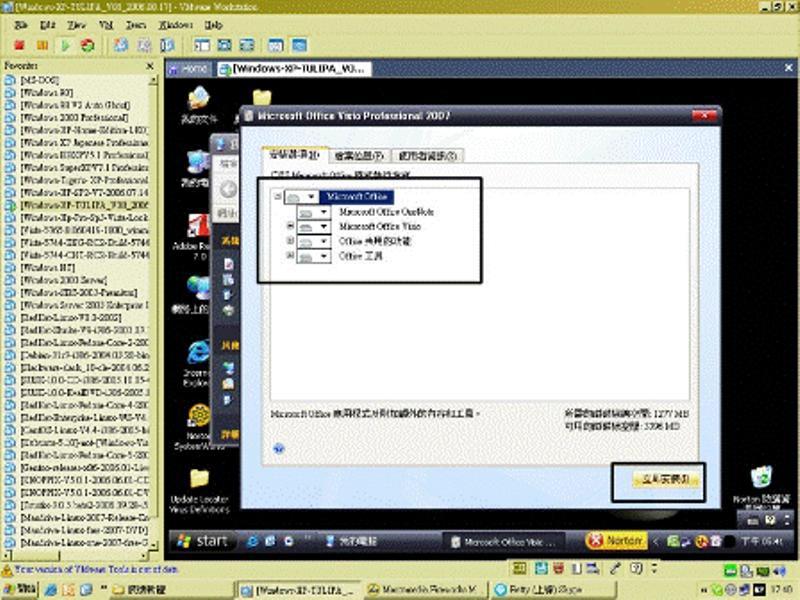Take a snapshot using the VMware toolbar icon

tap(121, 45)
